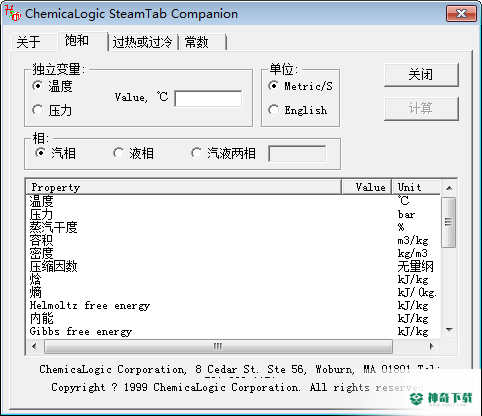Select the 液相 phase option
This screenshot has width=482, height=416.
click(133, 153)
